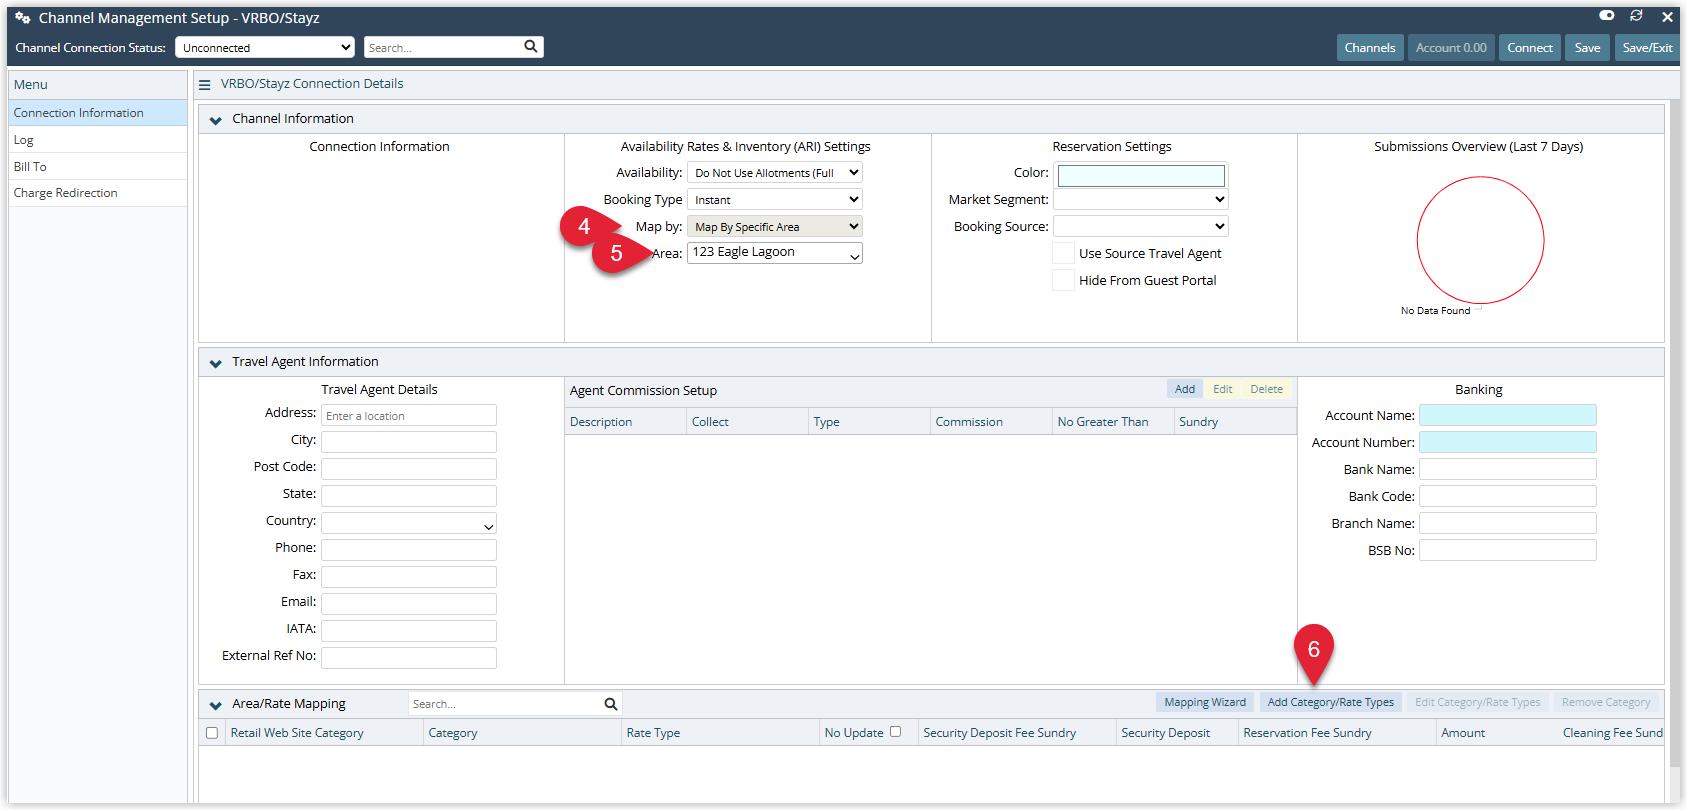This screenshot has height=811, width=1688.
Task: Click the External Ref No field
Action: point(409,658)
